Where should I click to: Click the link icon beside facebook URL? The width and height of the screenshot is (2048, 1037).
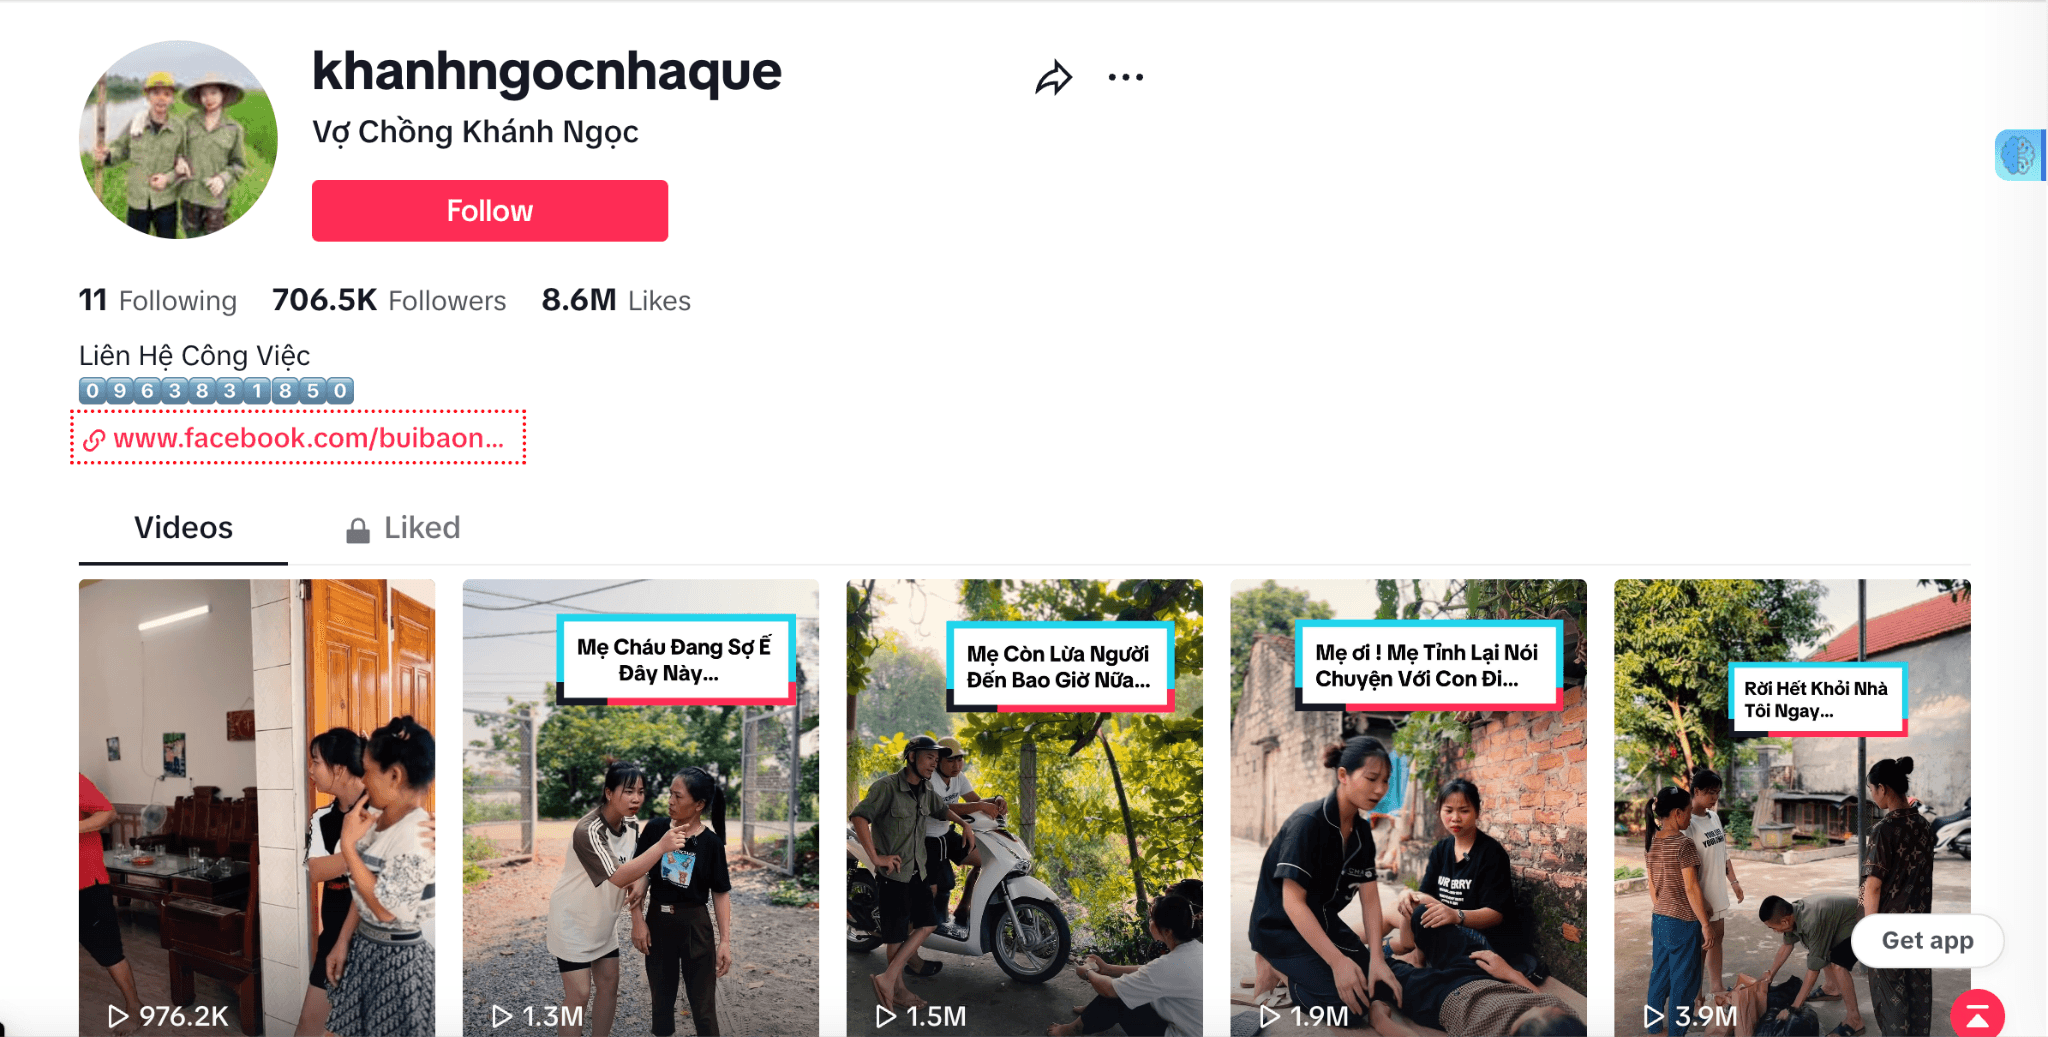pos(94,439)
